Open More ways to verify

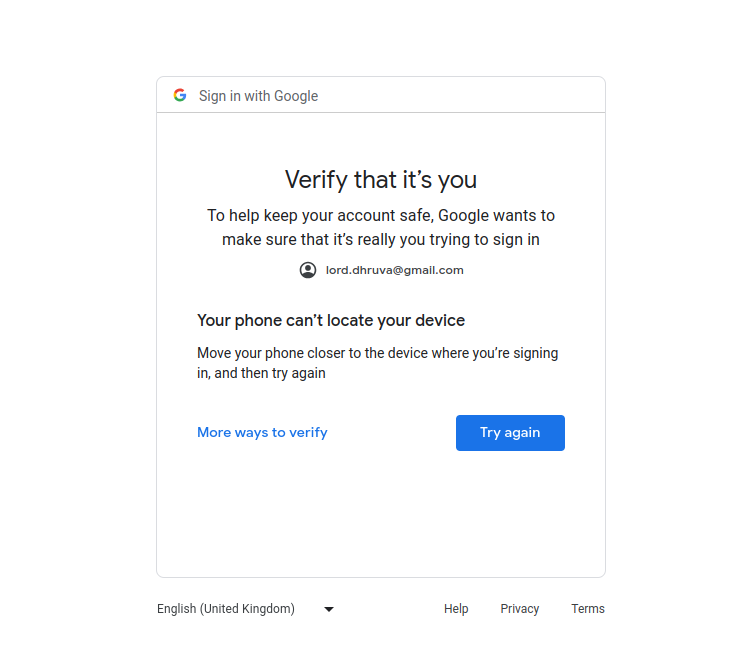(x=262, y=433)
